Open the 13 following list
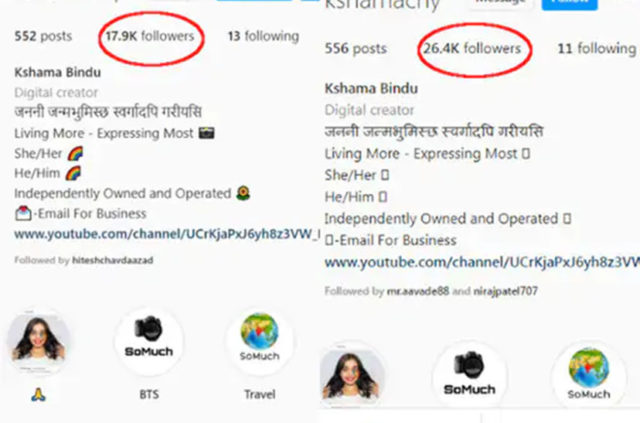This screenshot has height=423, width=640. (x=263, y=36)
